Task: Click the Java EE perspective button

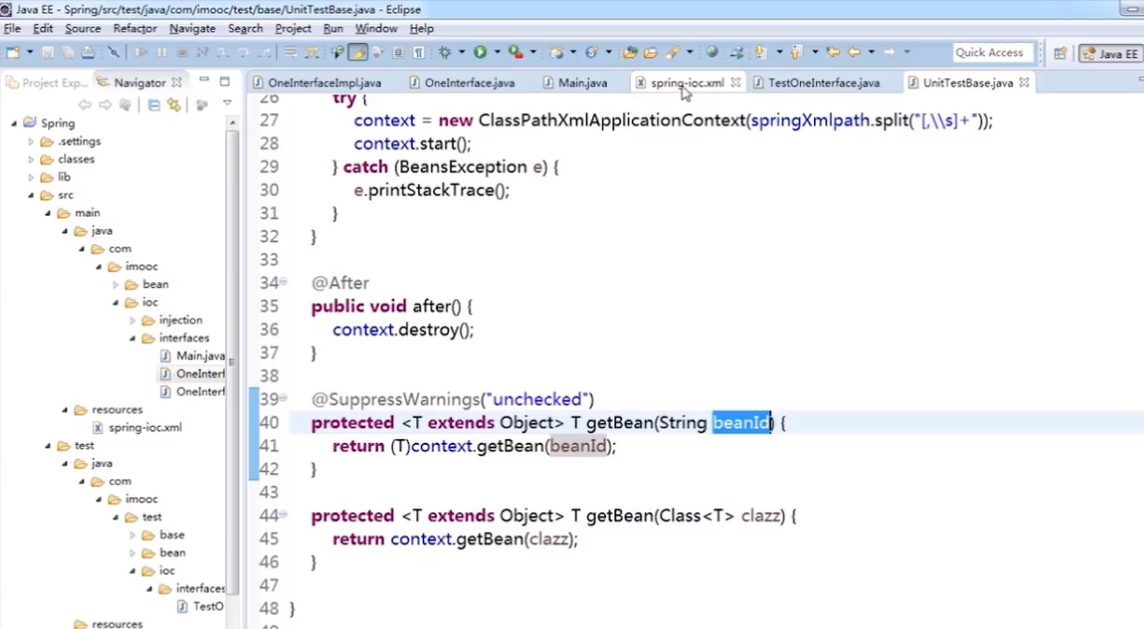Action: (1110, 53)
